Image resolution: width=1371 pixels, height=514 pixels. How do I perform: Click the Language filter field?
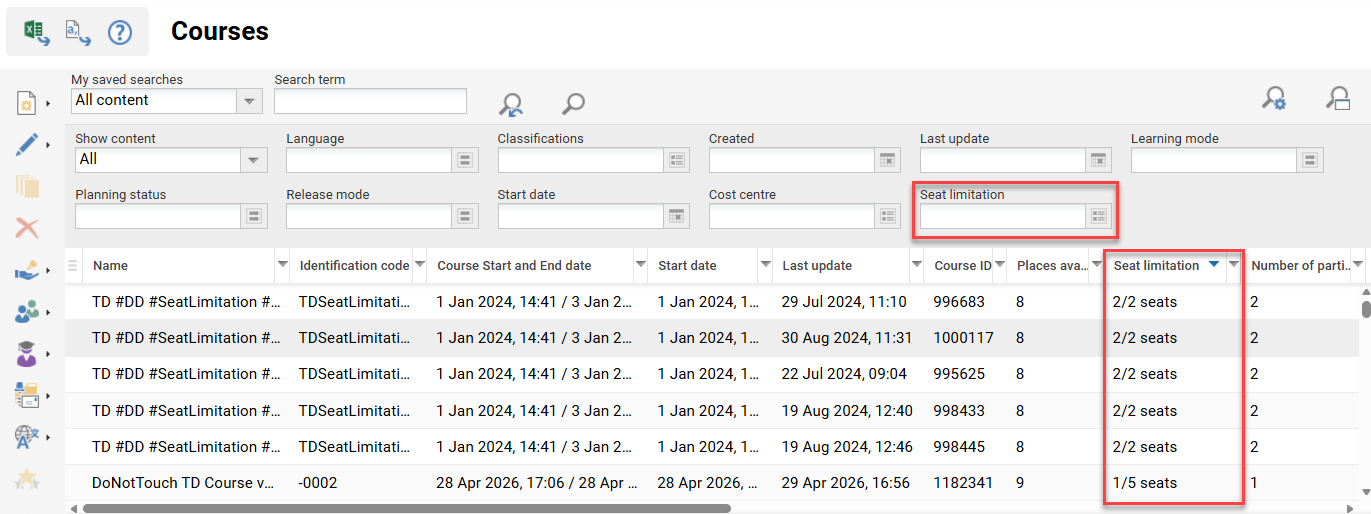[x=369, y=160]
